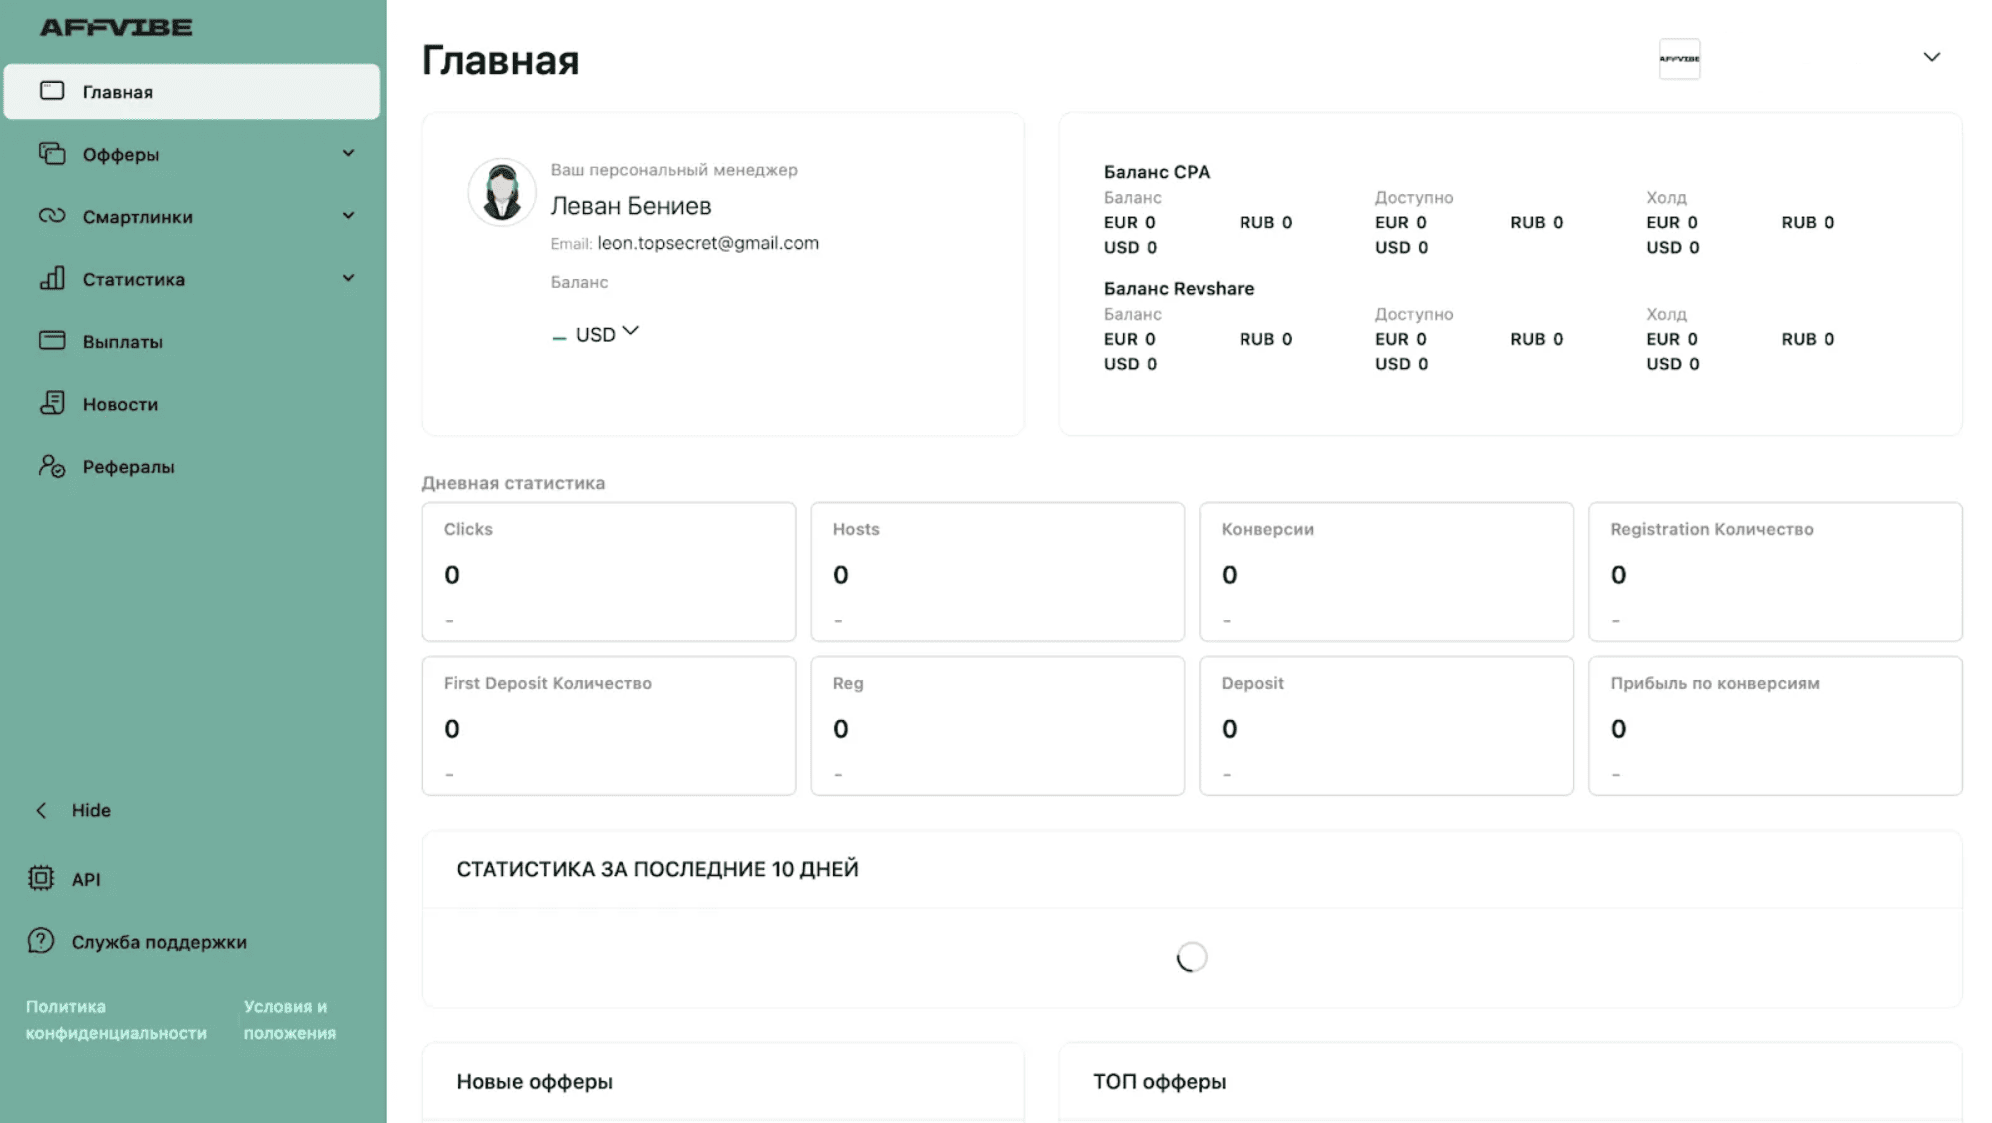1992x1123 pixels.
Task: Expand the Статистика submenu chevron
Action: tap(348, 278)
